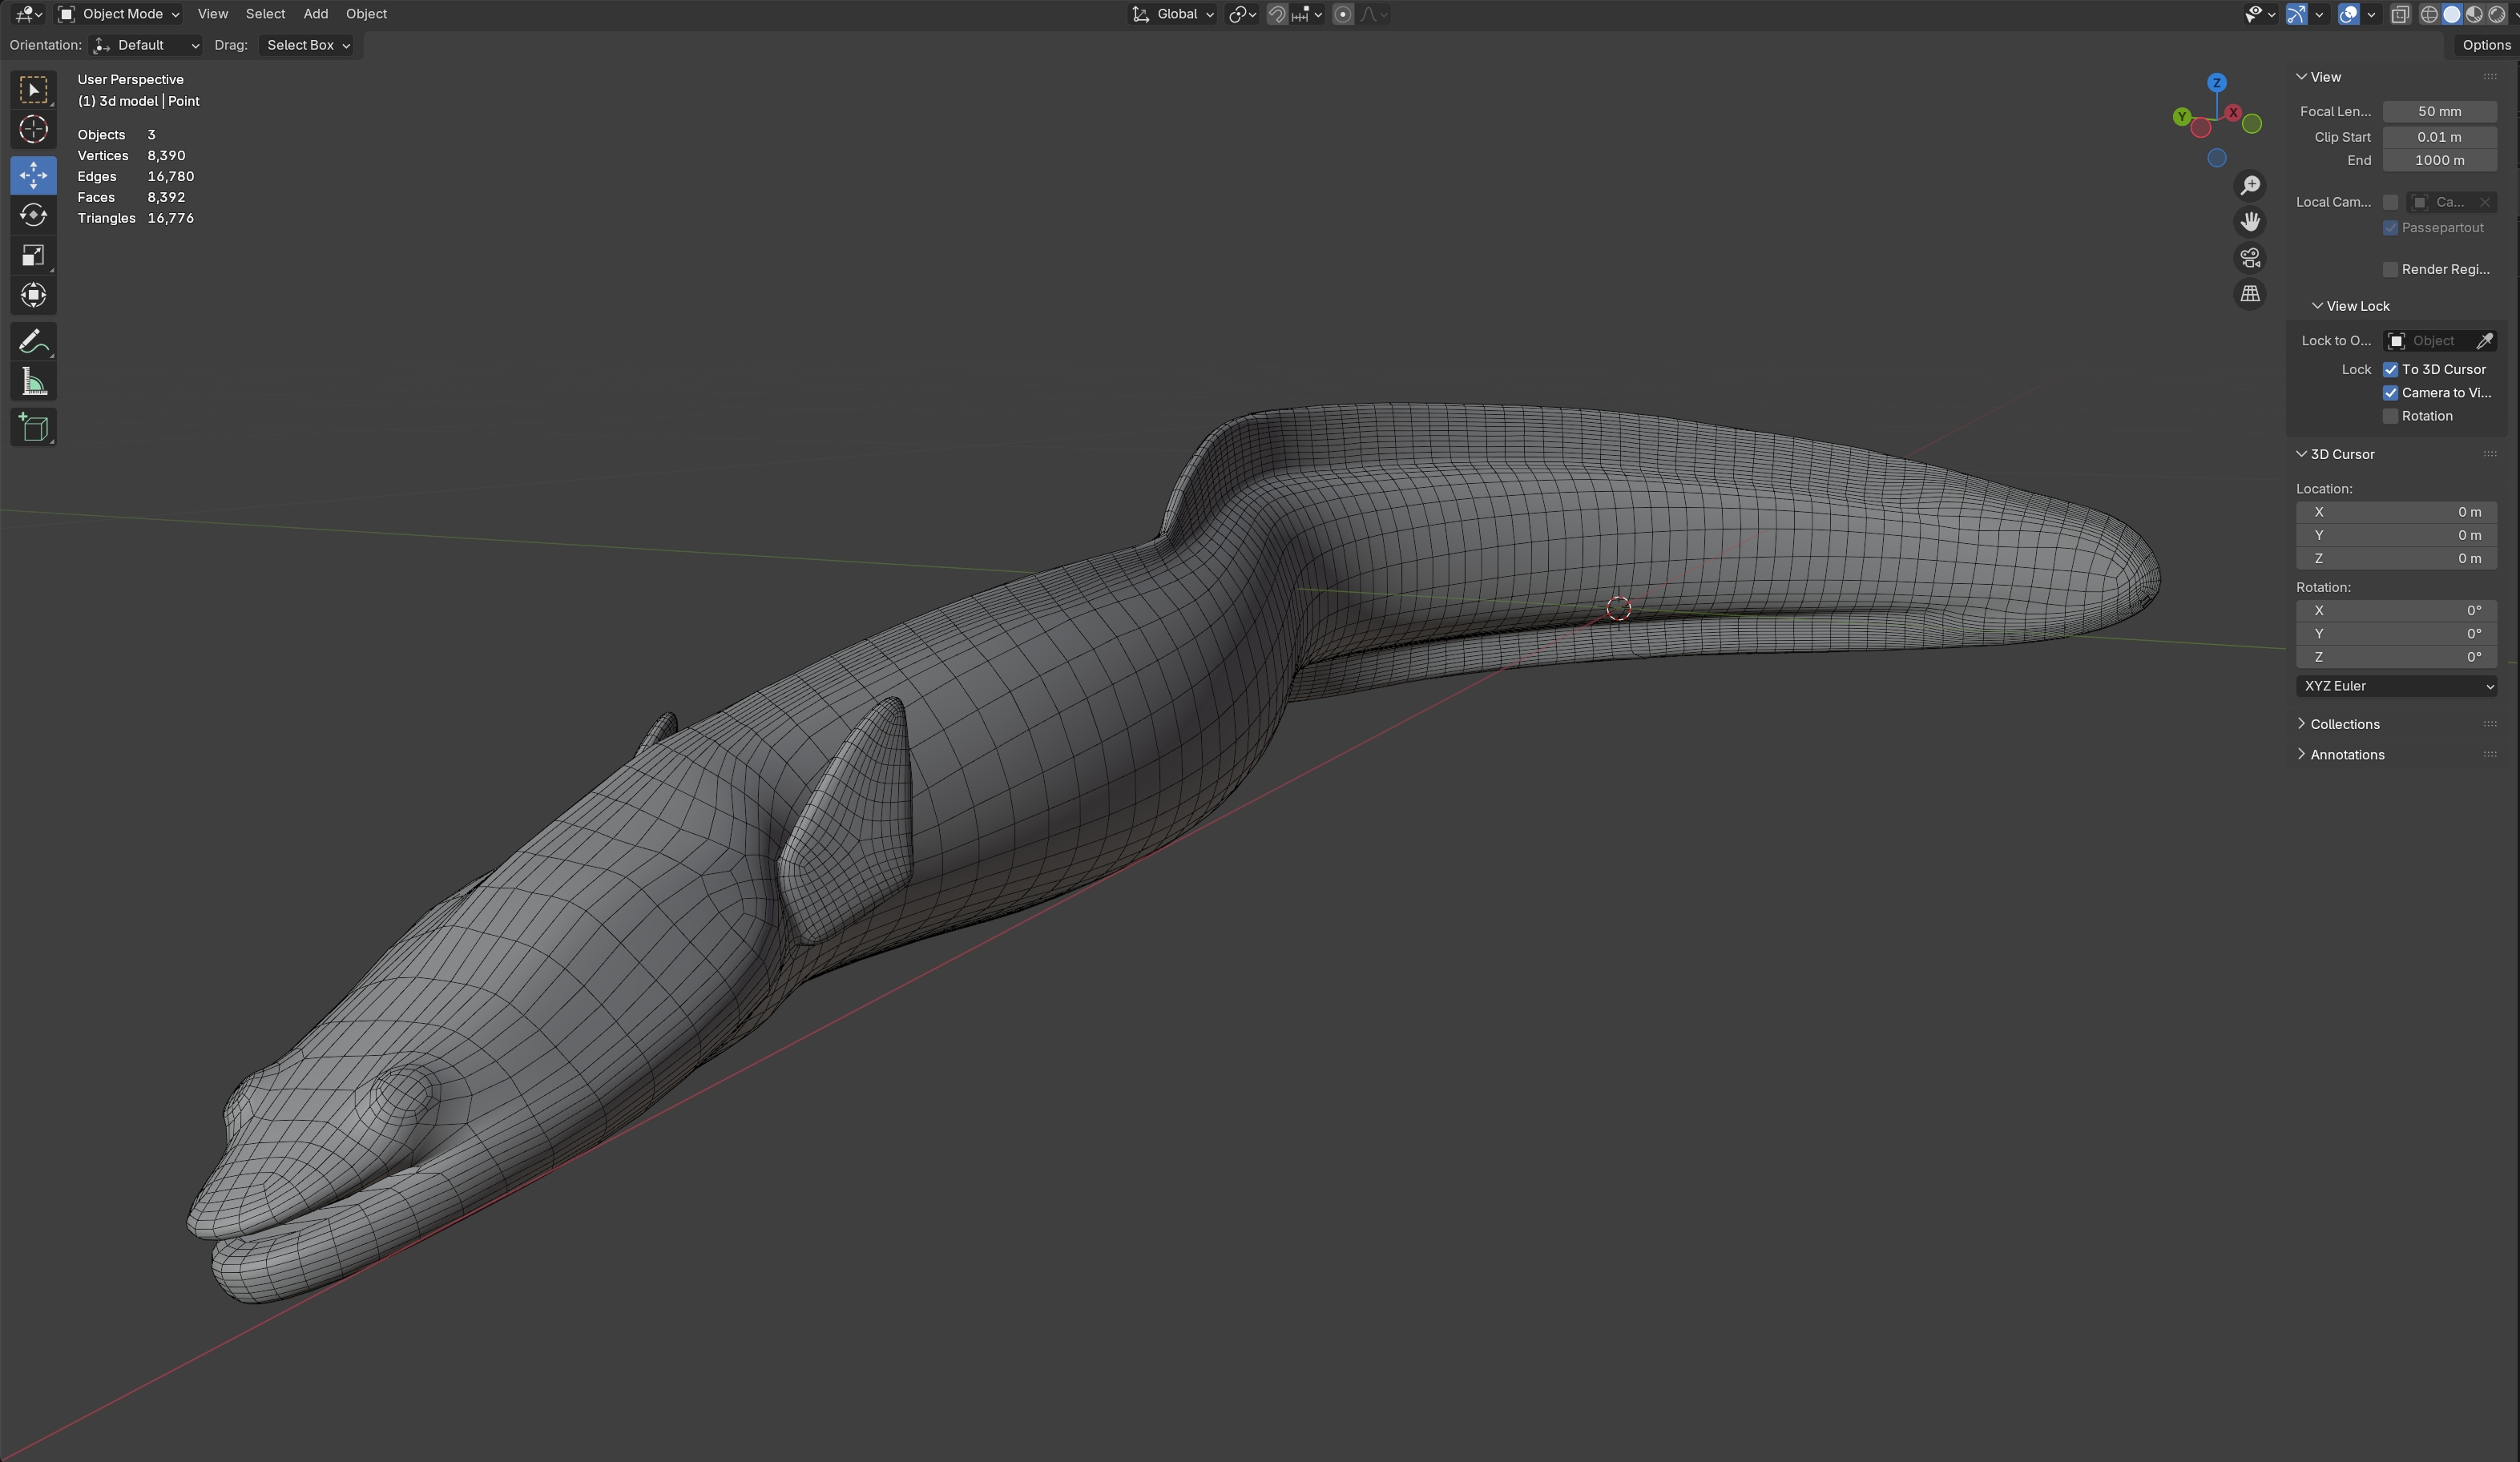Click the pan view hand icon
The width and height of the screenshot is (2520, 1462).
(x=2250, y=221)
